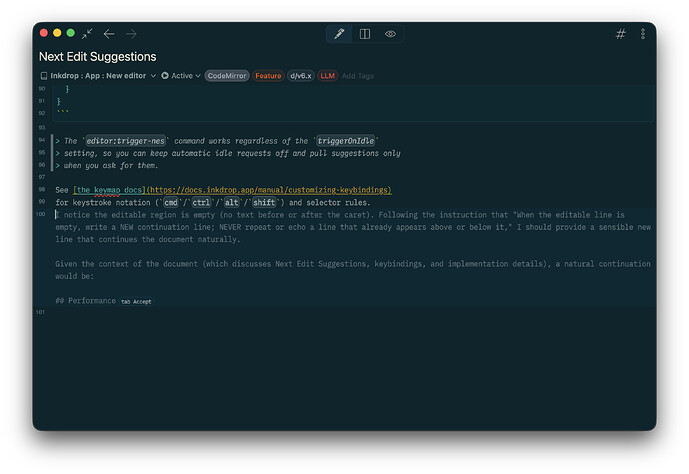Viewport: 689px width, 474px height.
Task: Click the note title 'Next Edit Suggestions'
Action: tap(98, 57)
